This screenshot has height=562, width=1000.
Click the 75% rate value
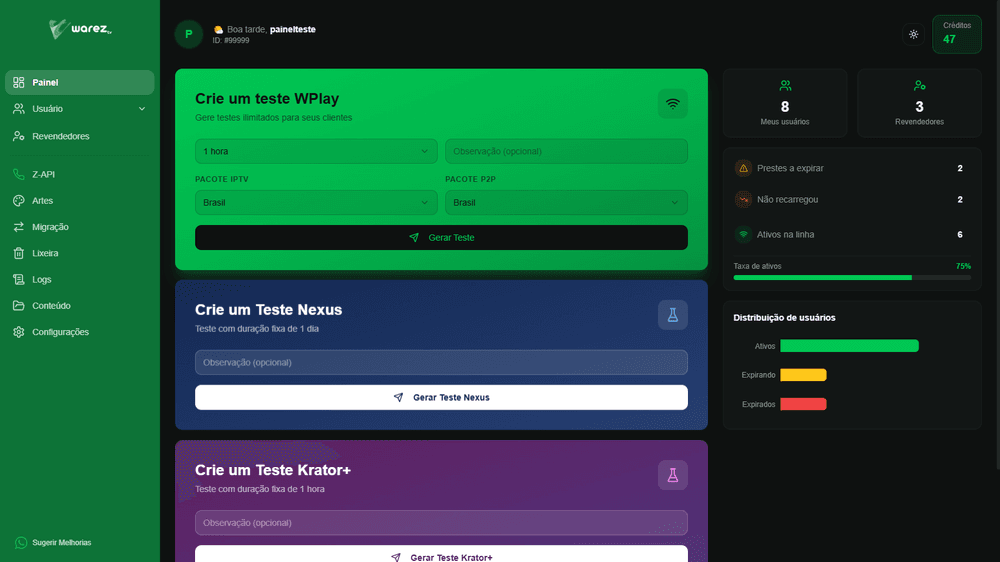pos(963,266)
